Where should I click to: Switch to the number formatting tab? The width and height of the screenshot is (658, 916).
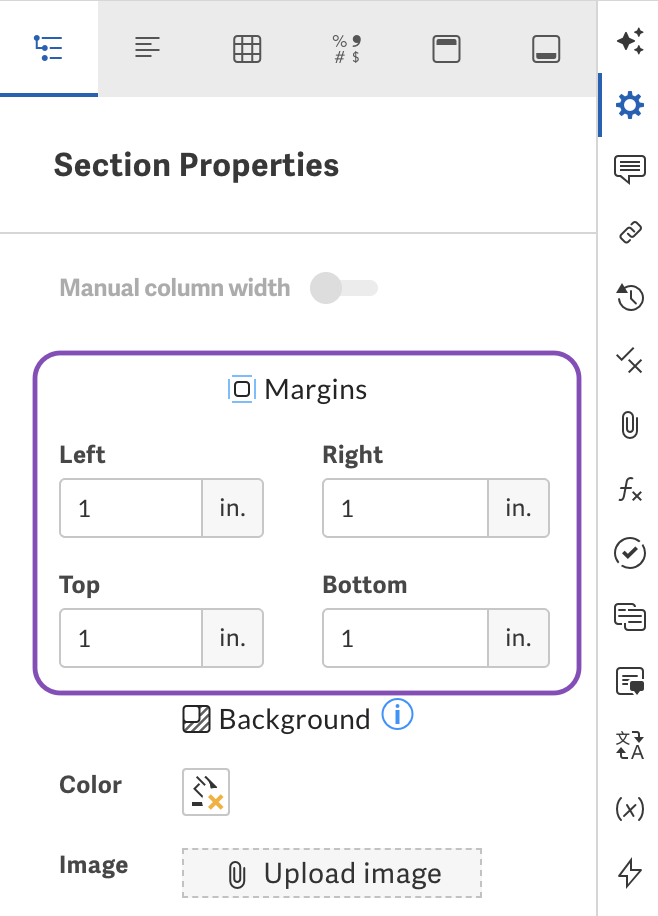(x=345, y=47)
